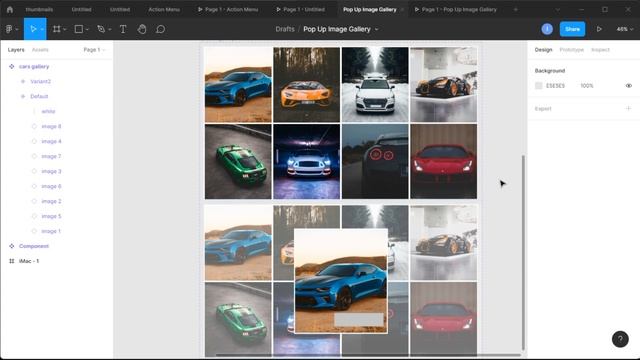
Task: Edit the background hex value E5E5E5
Action: point(556,86)
